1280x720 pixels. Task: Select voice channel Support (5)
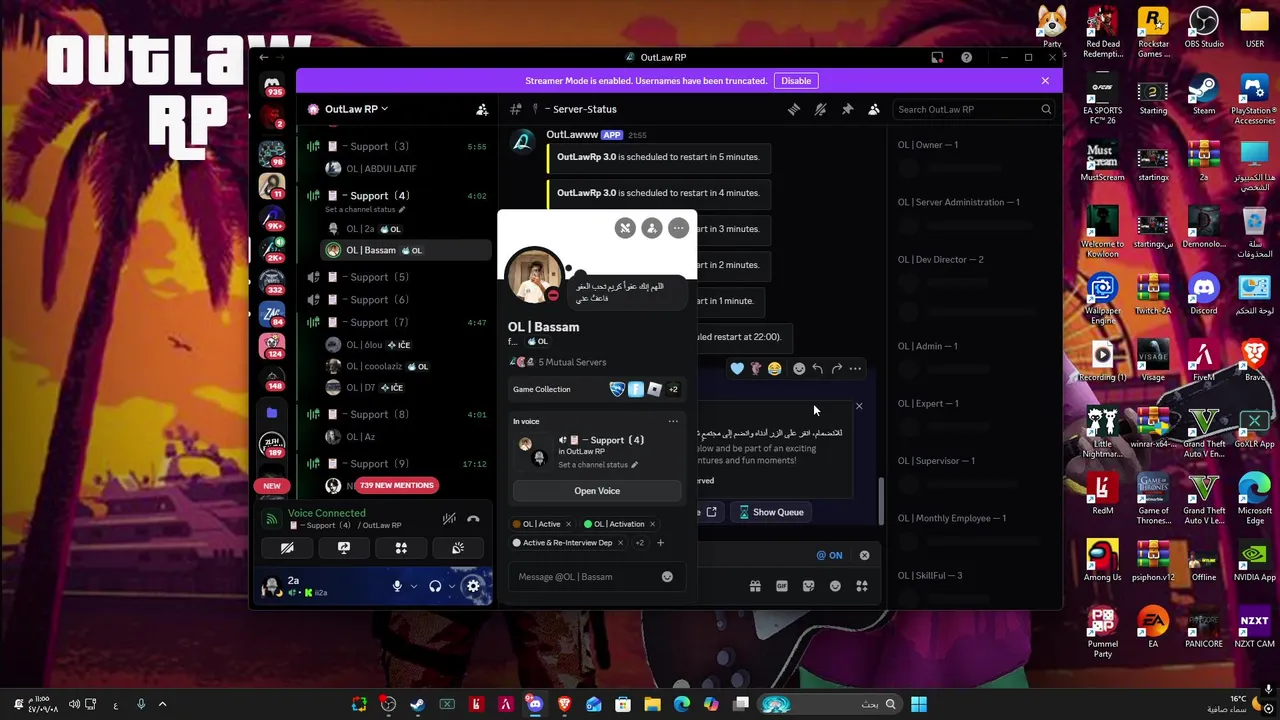click(397, 277)
